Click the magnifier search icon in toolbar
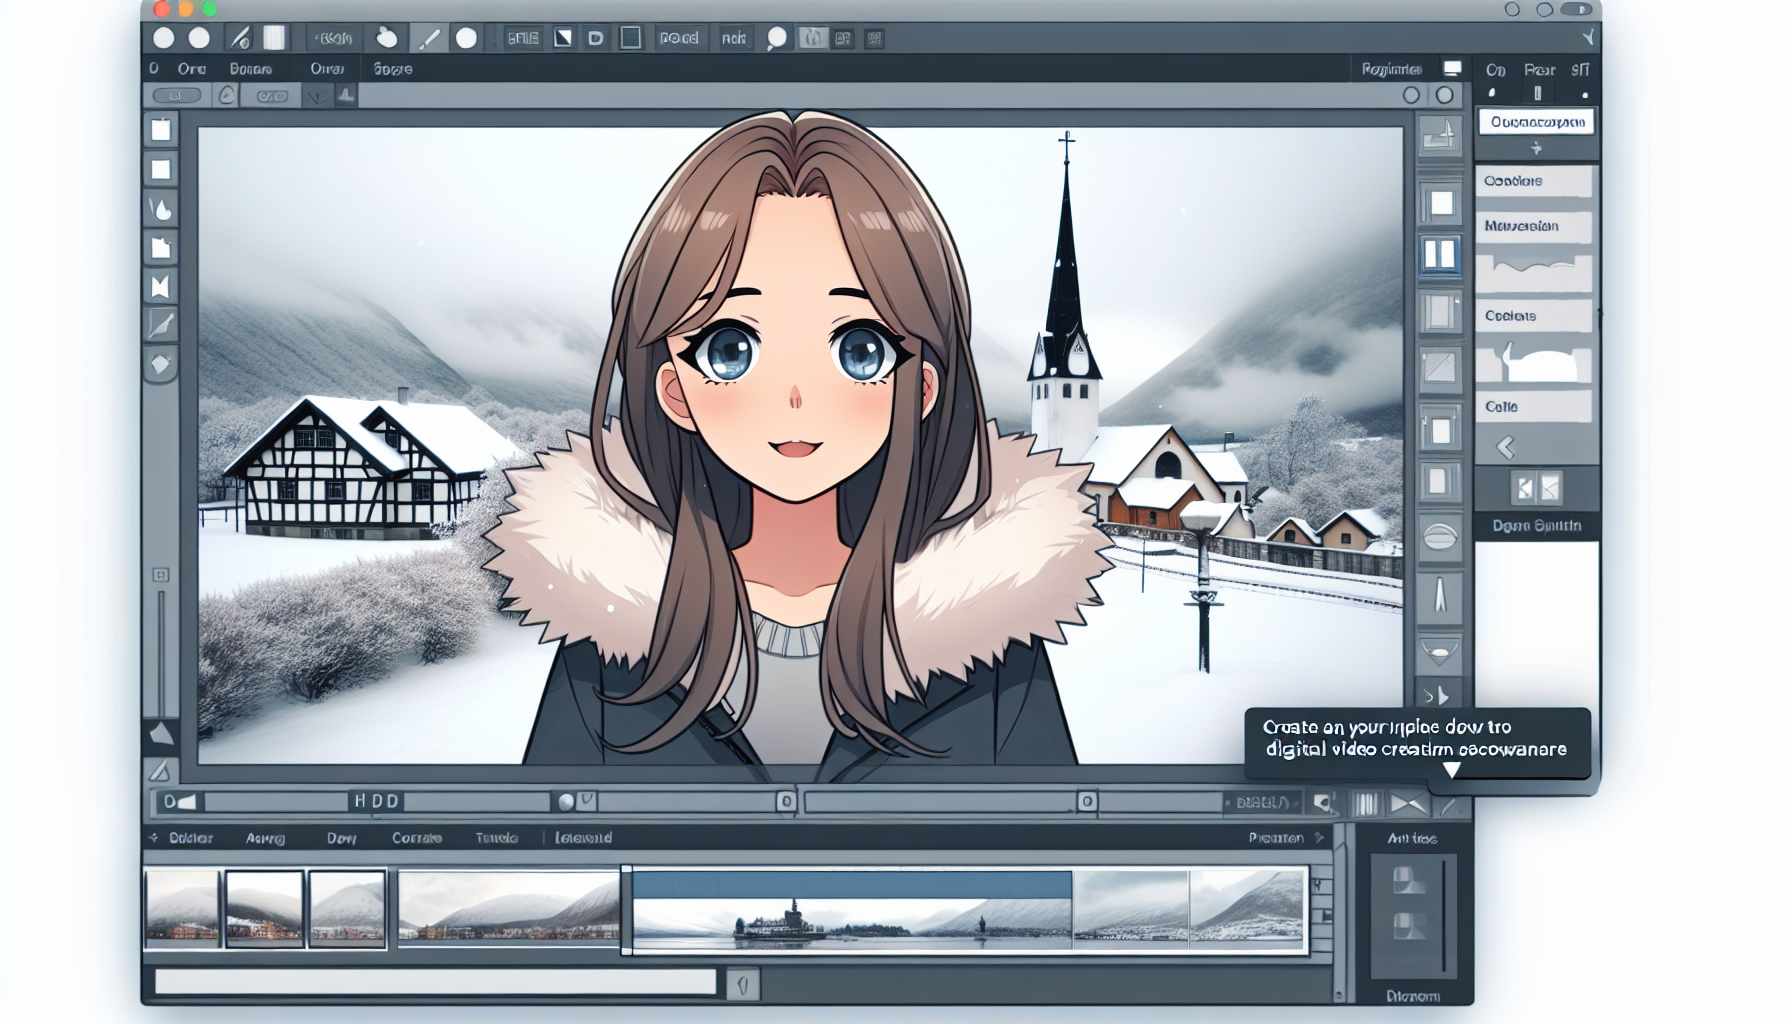This screenshot has height=1024, width=1792. [776, 39]
